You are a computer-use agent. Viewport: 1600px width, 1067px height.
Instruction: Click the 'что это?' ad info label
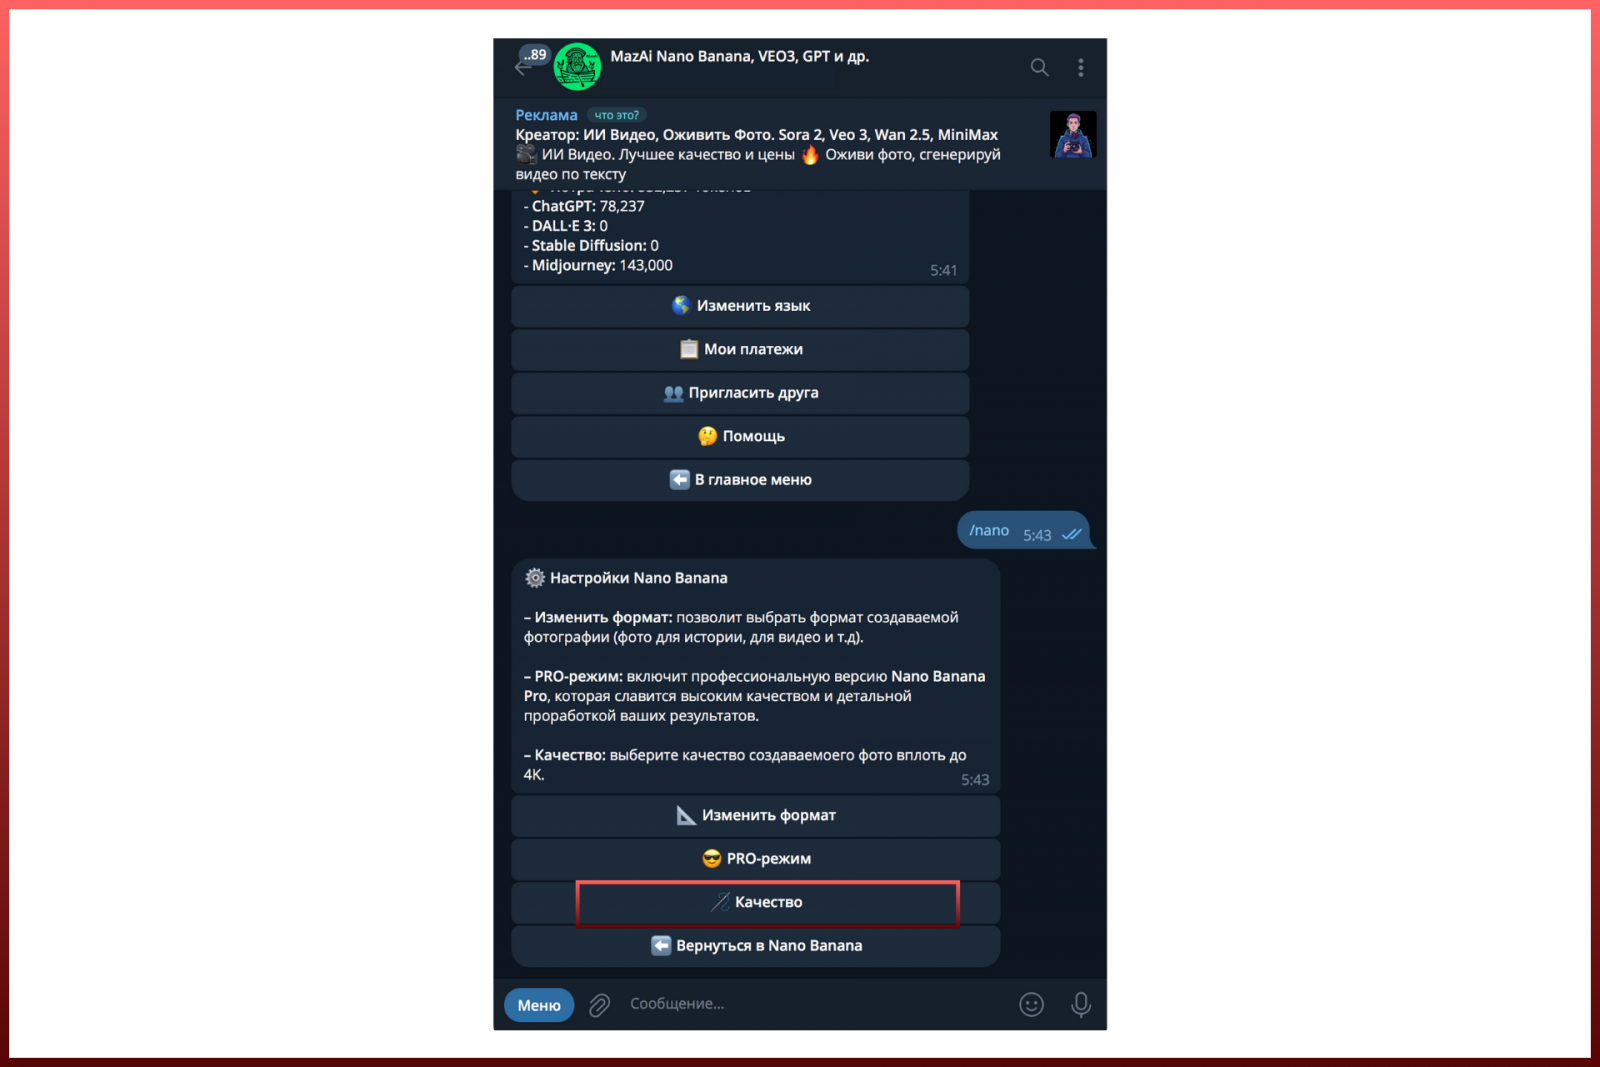click(x=616, y=115)
